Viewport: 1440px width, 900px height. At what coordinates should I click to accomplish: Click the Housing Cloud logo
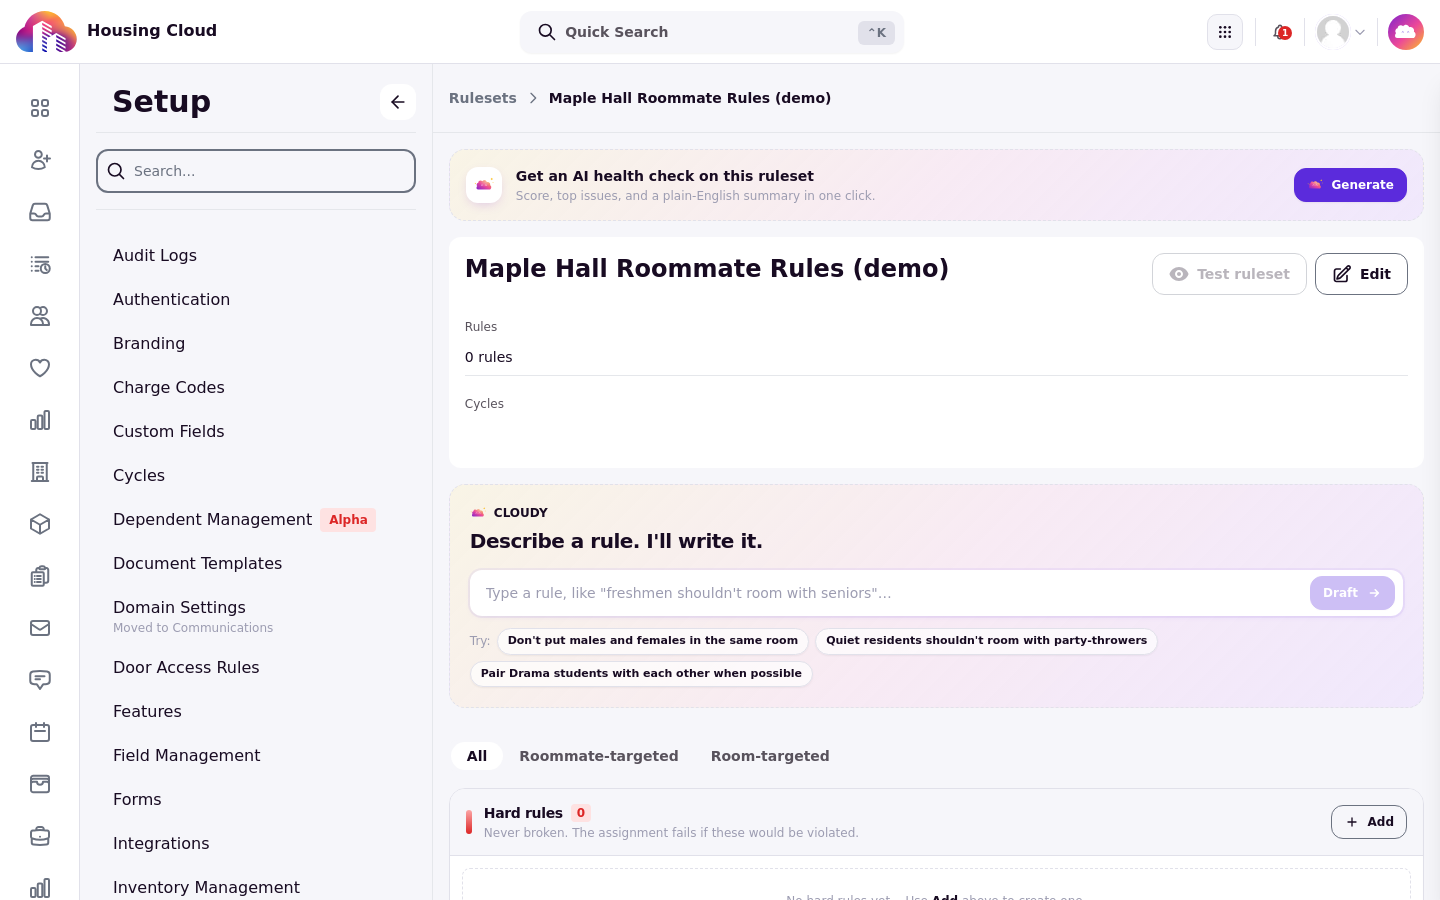pos(46,32)
